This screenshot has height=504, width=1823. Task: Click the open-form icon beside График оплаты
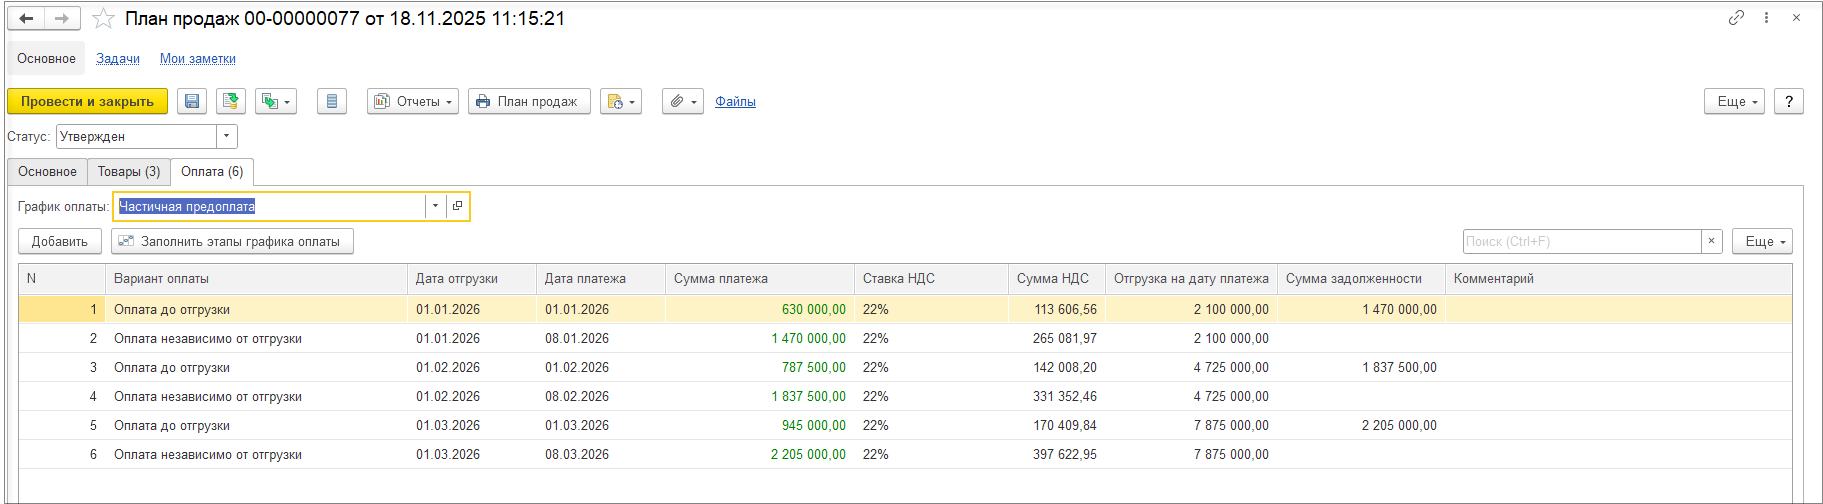[x=457, y=206]
